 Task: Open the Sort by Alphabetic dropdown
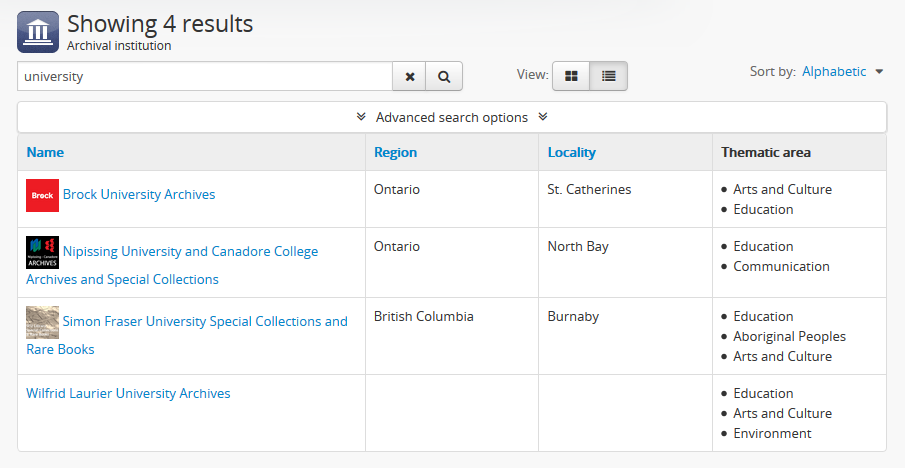834,71
